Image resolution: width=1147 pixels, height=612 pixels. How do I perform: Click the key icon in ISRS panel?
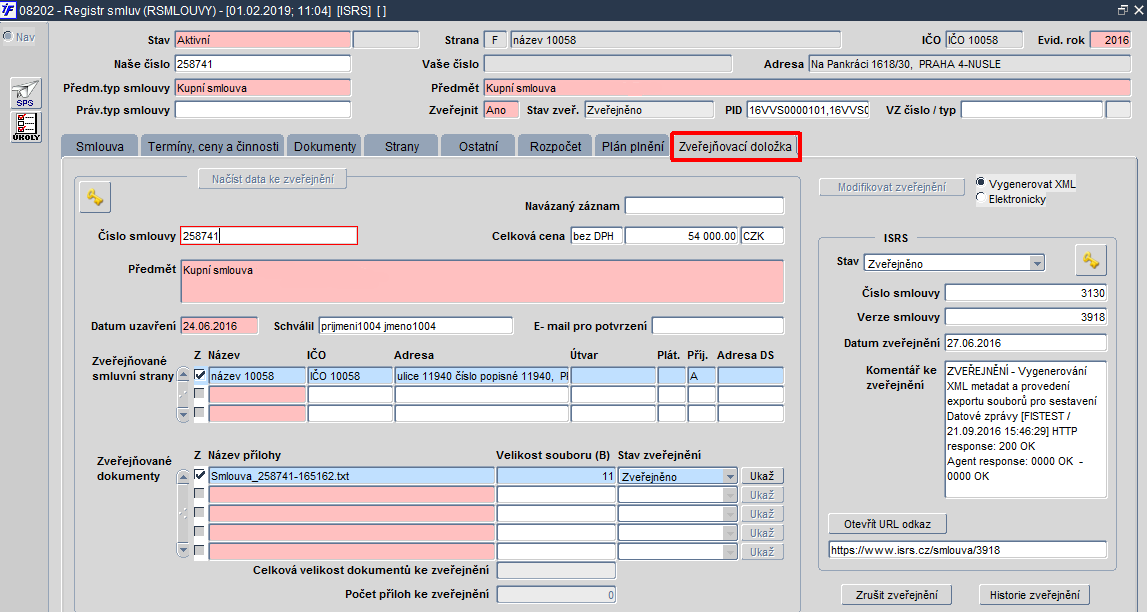tap(1091, 260)
